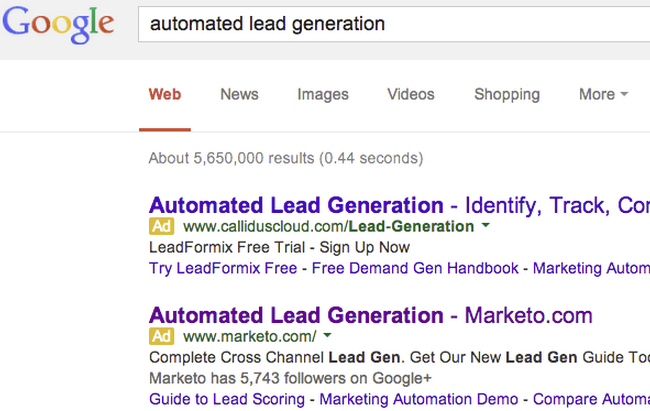Screen dimensions: 650x411
Task: Follow the 'Guide to Lead Scoring' link
Action: (x=226, y=399)
